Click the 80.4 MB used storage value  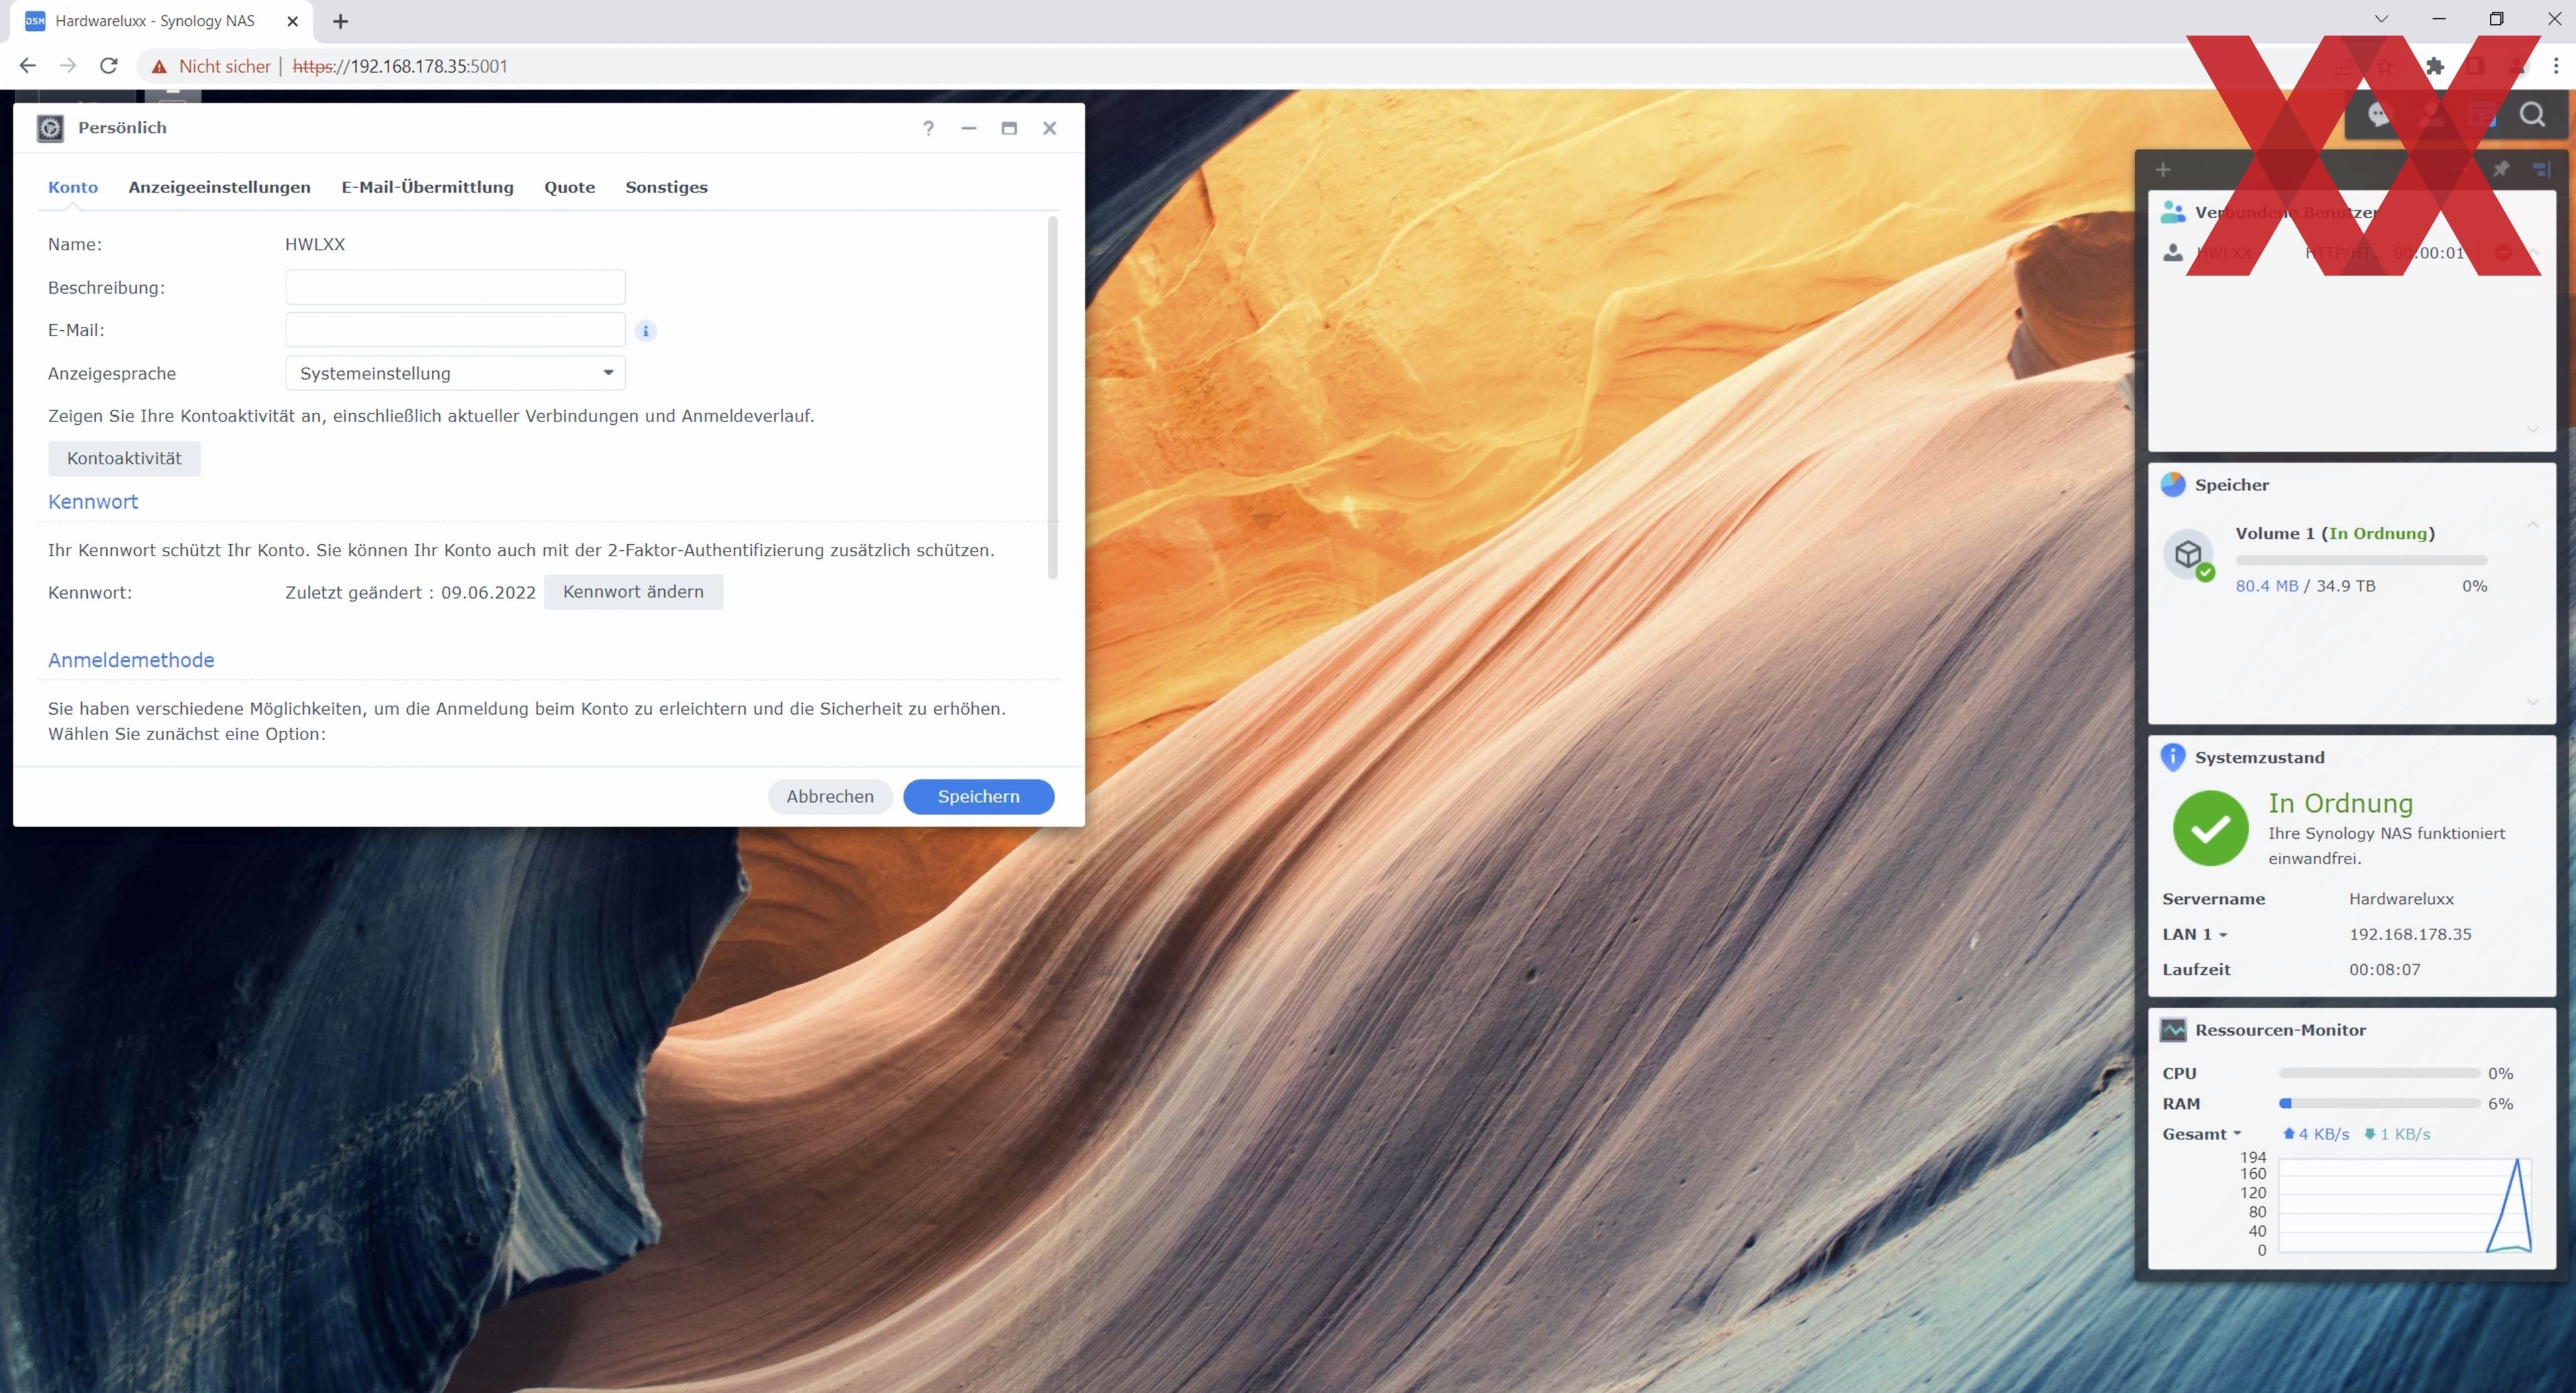2267,586
